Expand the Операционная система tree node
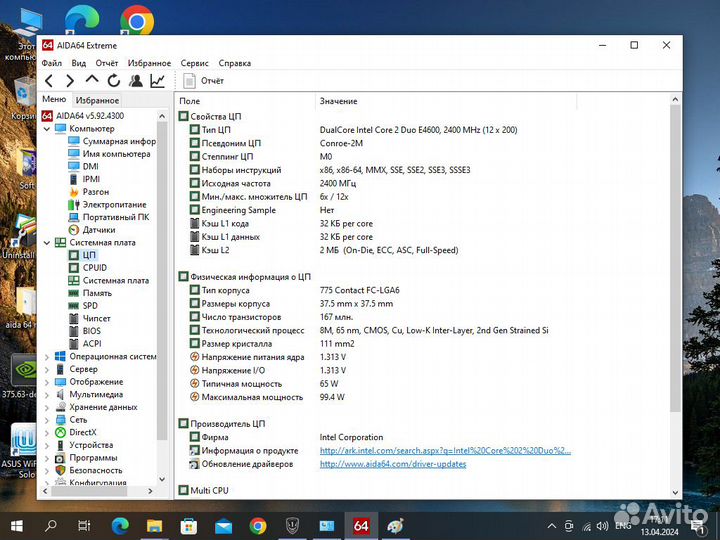The image size is (720, 540). pos(46,357)
